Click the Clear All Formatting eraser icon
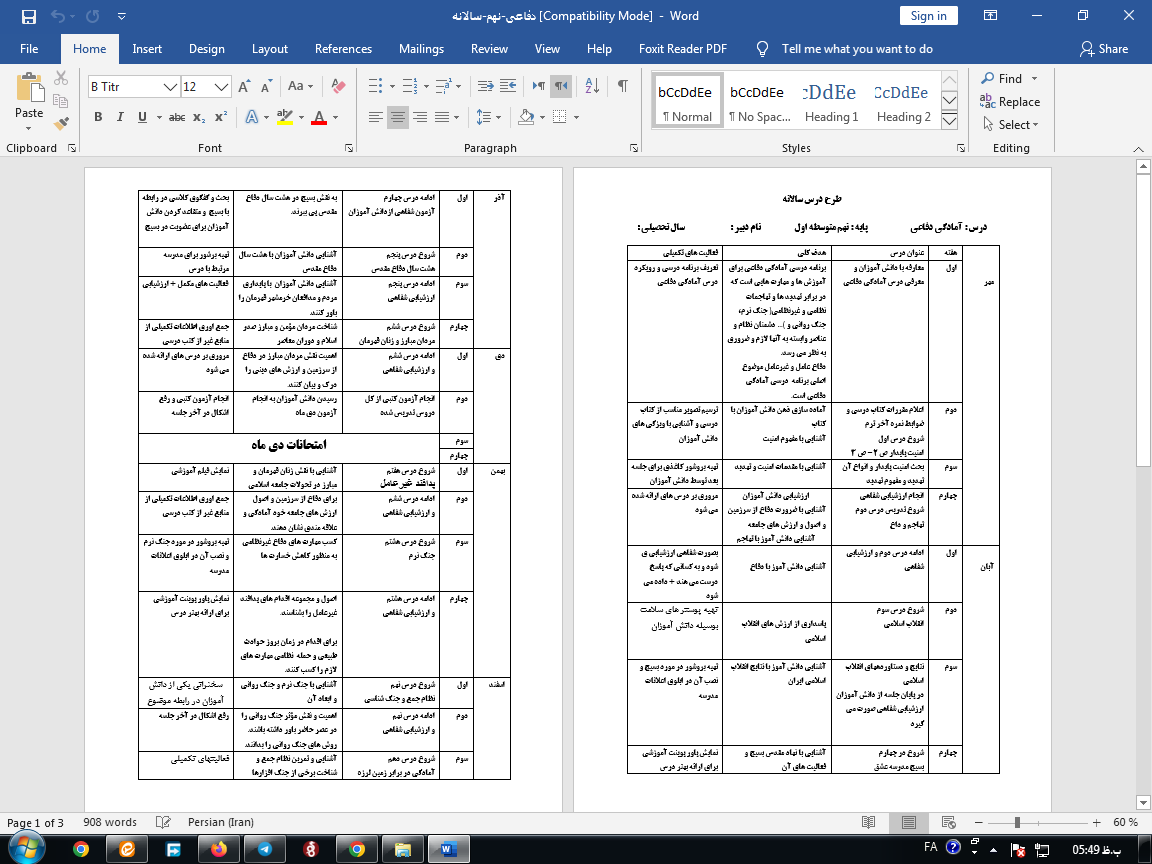This screenshot has height=864, width=1152. coord(339,87)
